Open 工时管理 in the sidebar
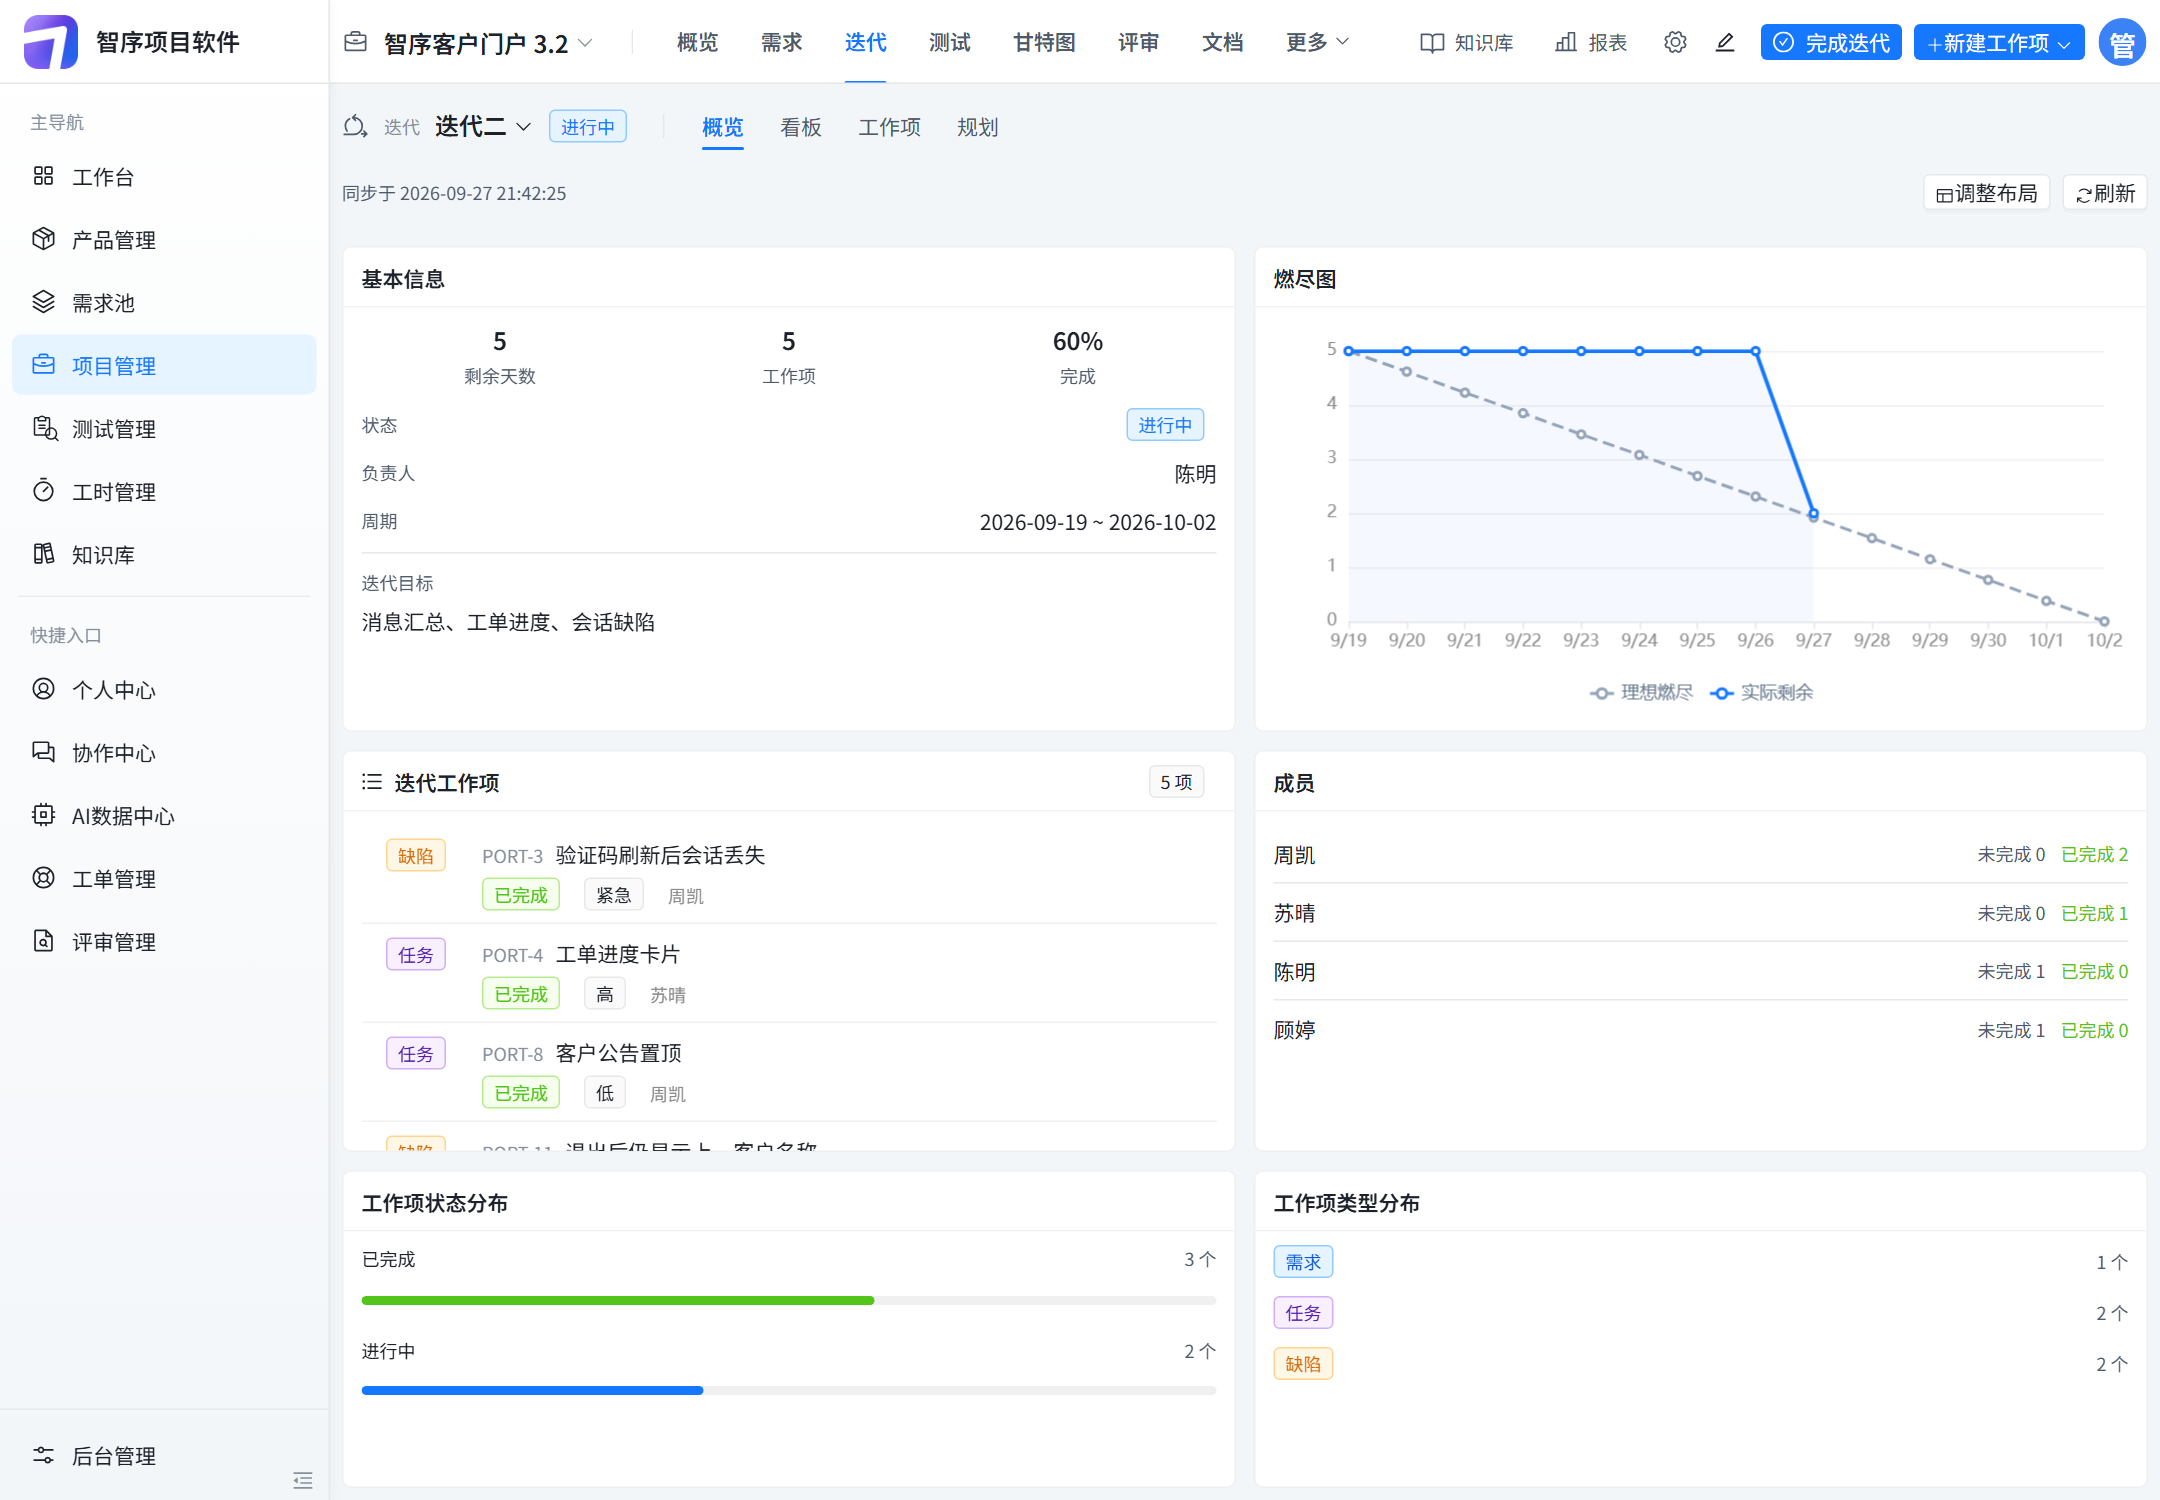This screenshot has width=2160, height=1500. point(164,492)
